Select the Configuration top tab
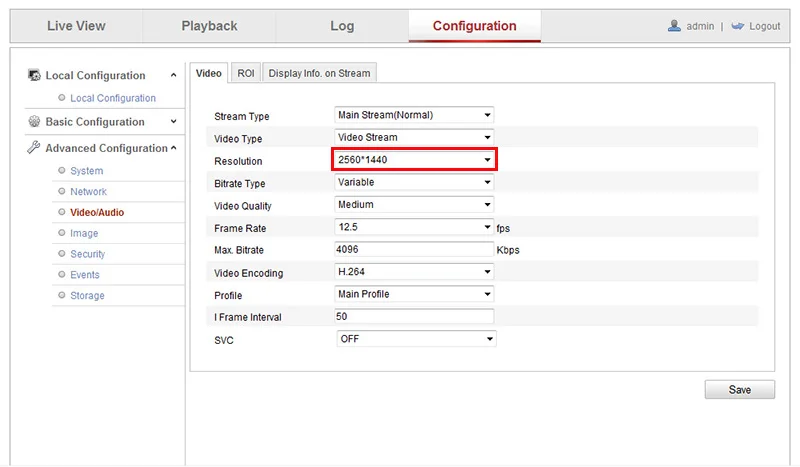The width and height of the screenshot is (800, 467). pos(474,26)
